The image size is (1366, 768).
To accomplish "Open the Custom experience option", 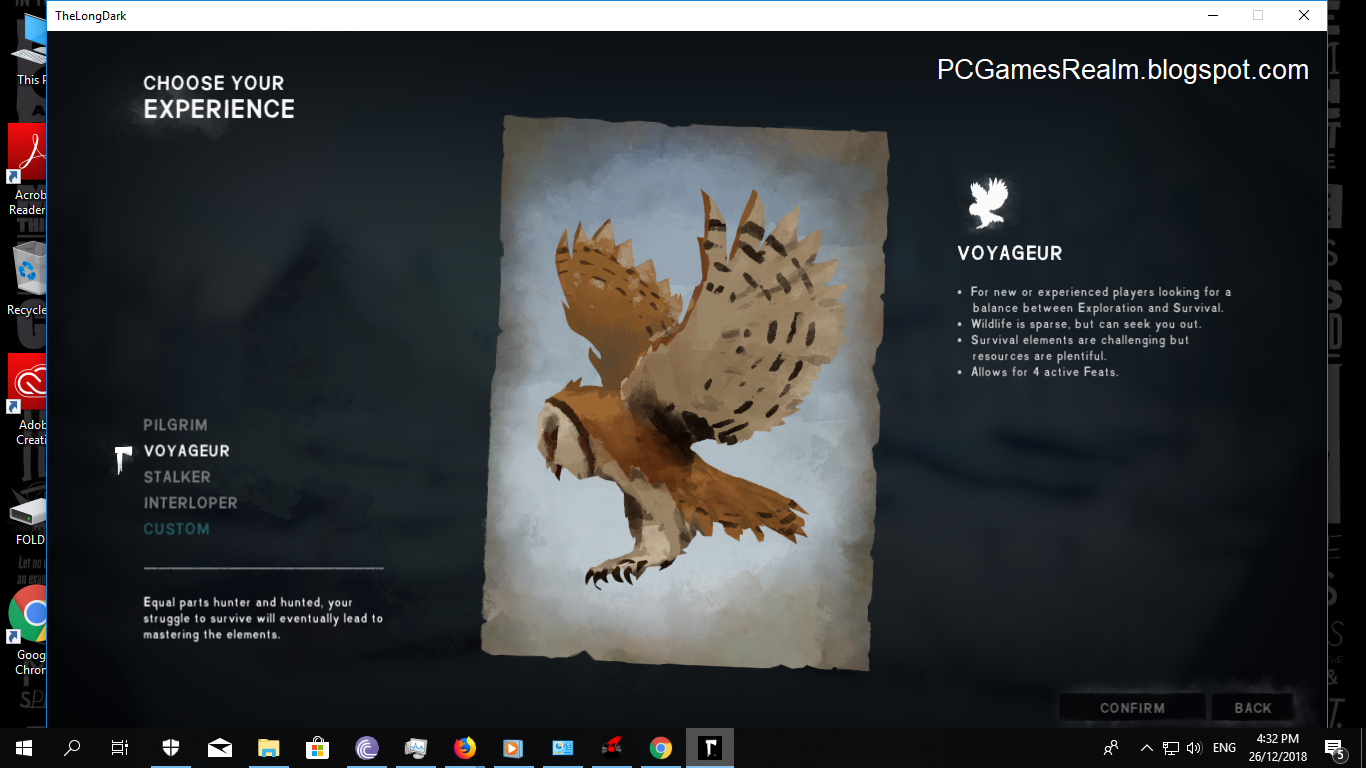I will 176,529.
